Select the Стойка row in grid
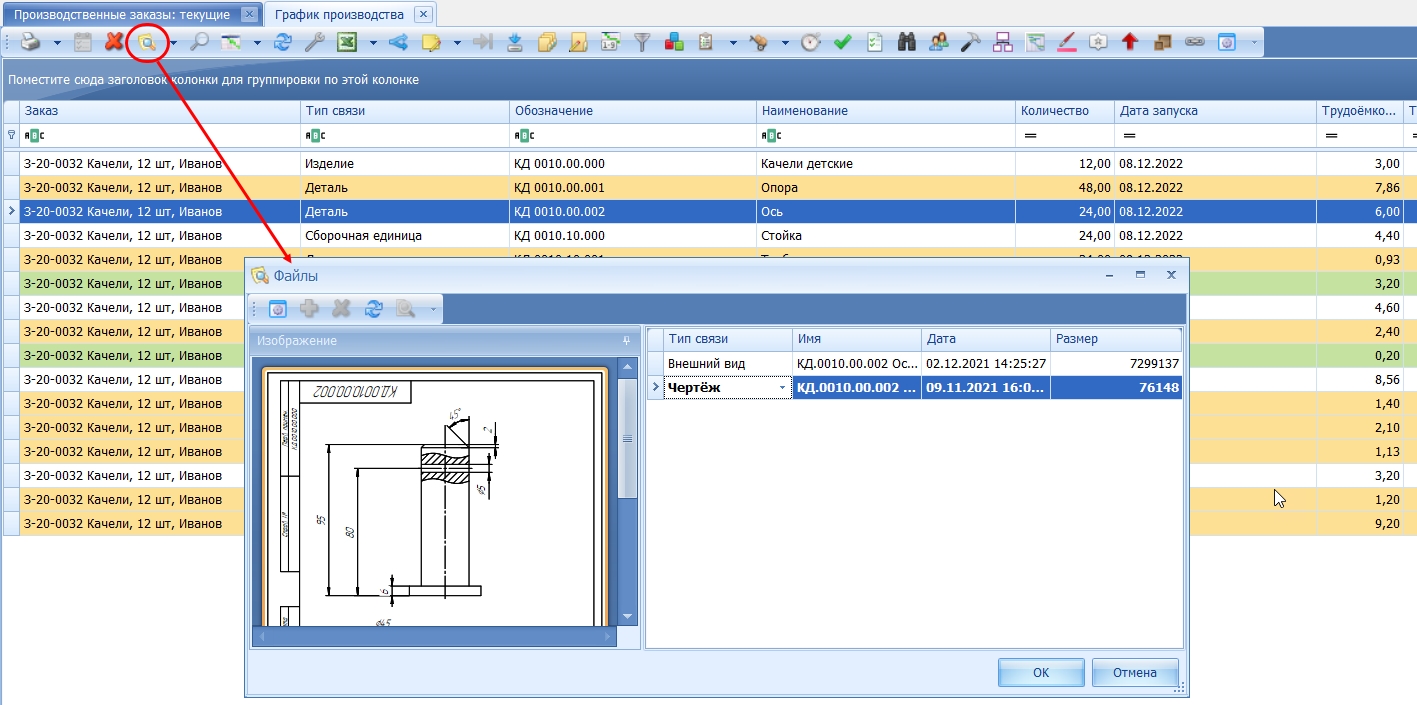The image size is (1417, 705). [x=710, y=235]
